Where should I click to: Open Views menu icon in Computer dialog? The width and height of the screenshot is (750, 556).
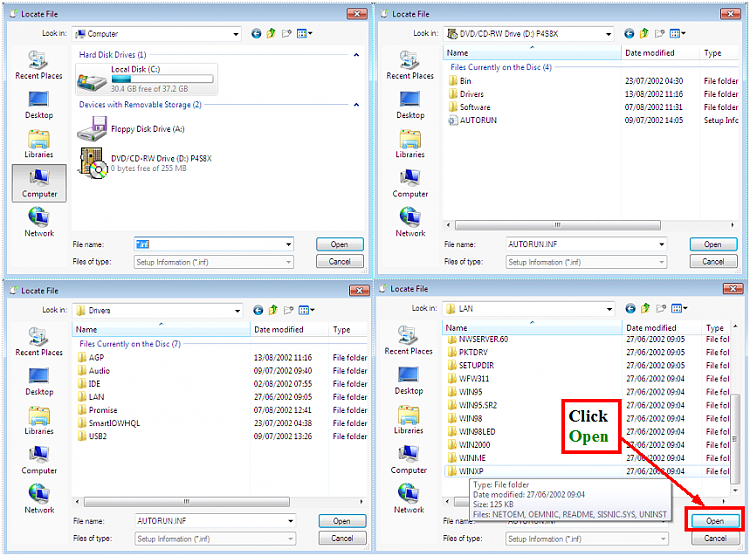tap(304, 33)
